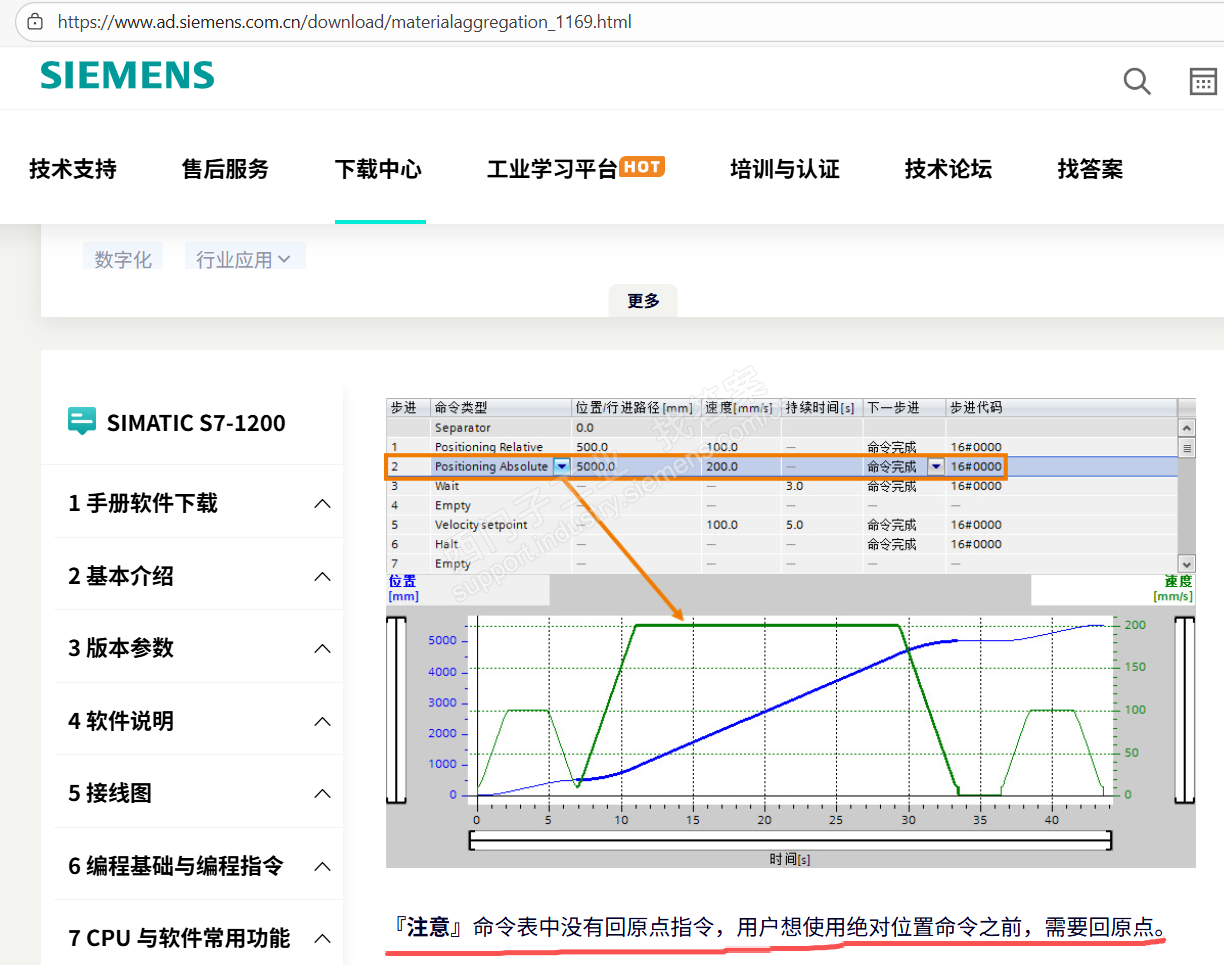Click the command table scrollbar thumb
Screen dimensions: 1224x965
pos(1186,448)
